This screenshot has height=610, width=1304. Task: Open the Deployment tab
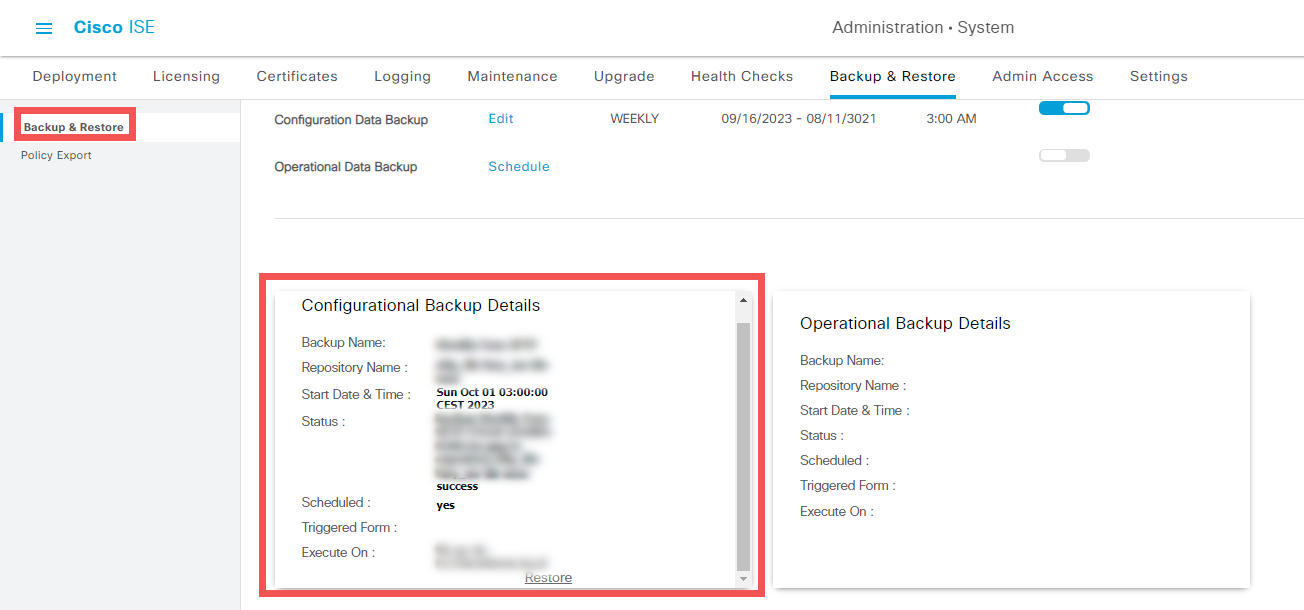74,76
